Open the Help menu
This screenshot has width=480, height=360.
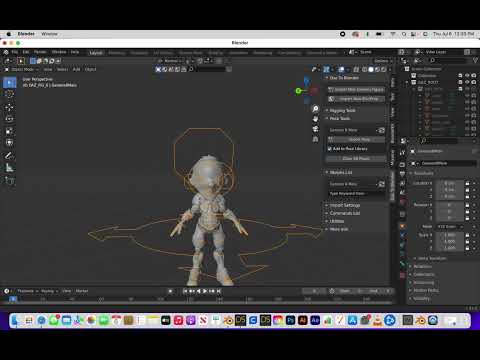[x=75, y=52]
